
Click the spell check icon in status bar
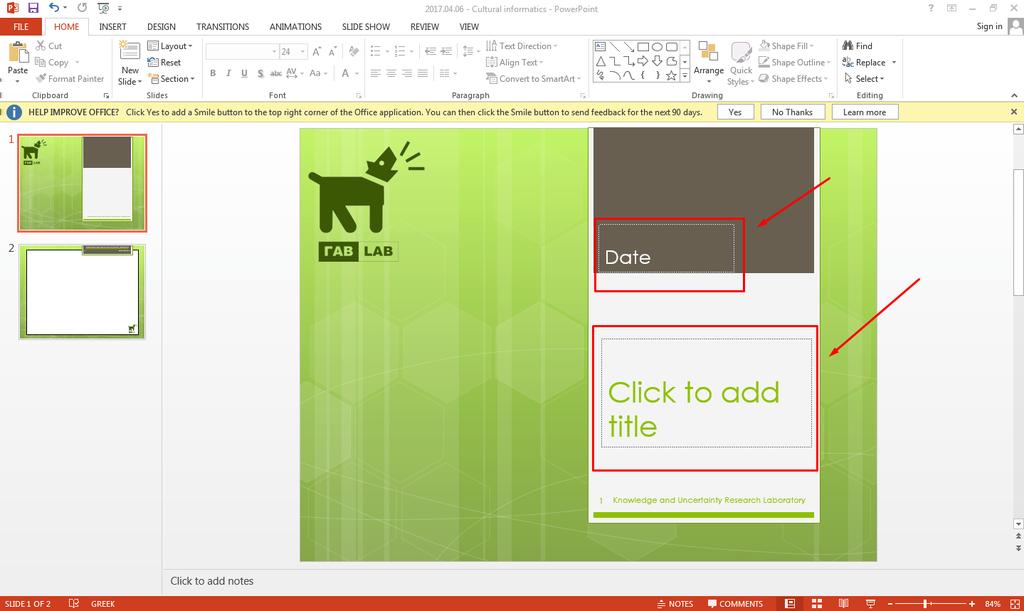coord(74,604)
